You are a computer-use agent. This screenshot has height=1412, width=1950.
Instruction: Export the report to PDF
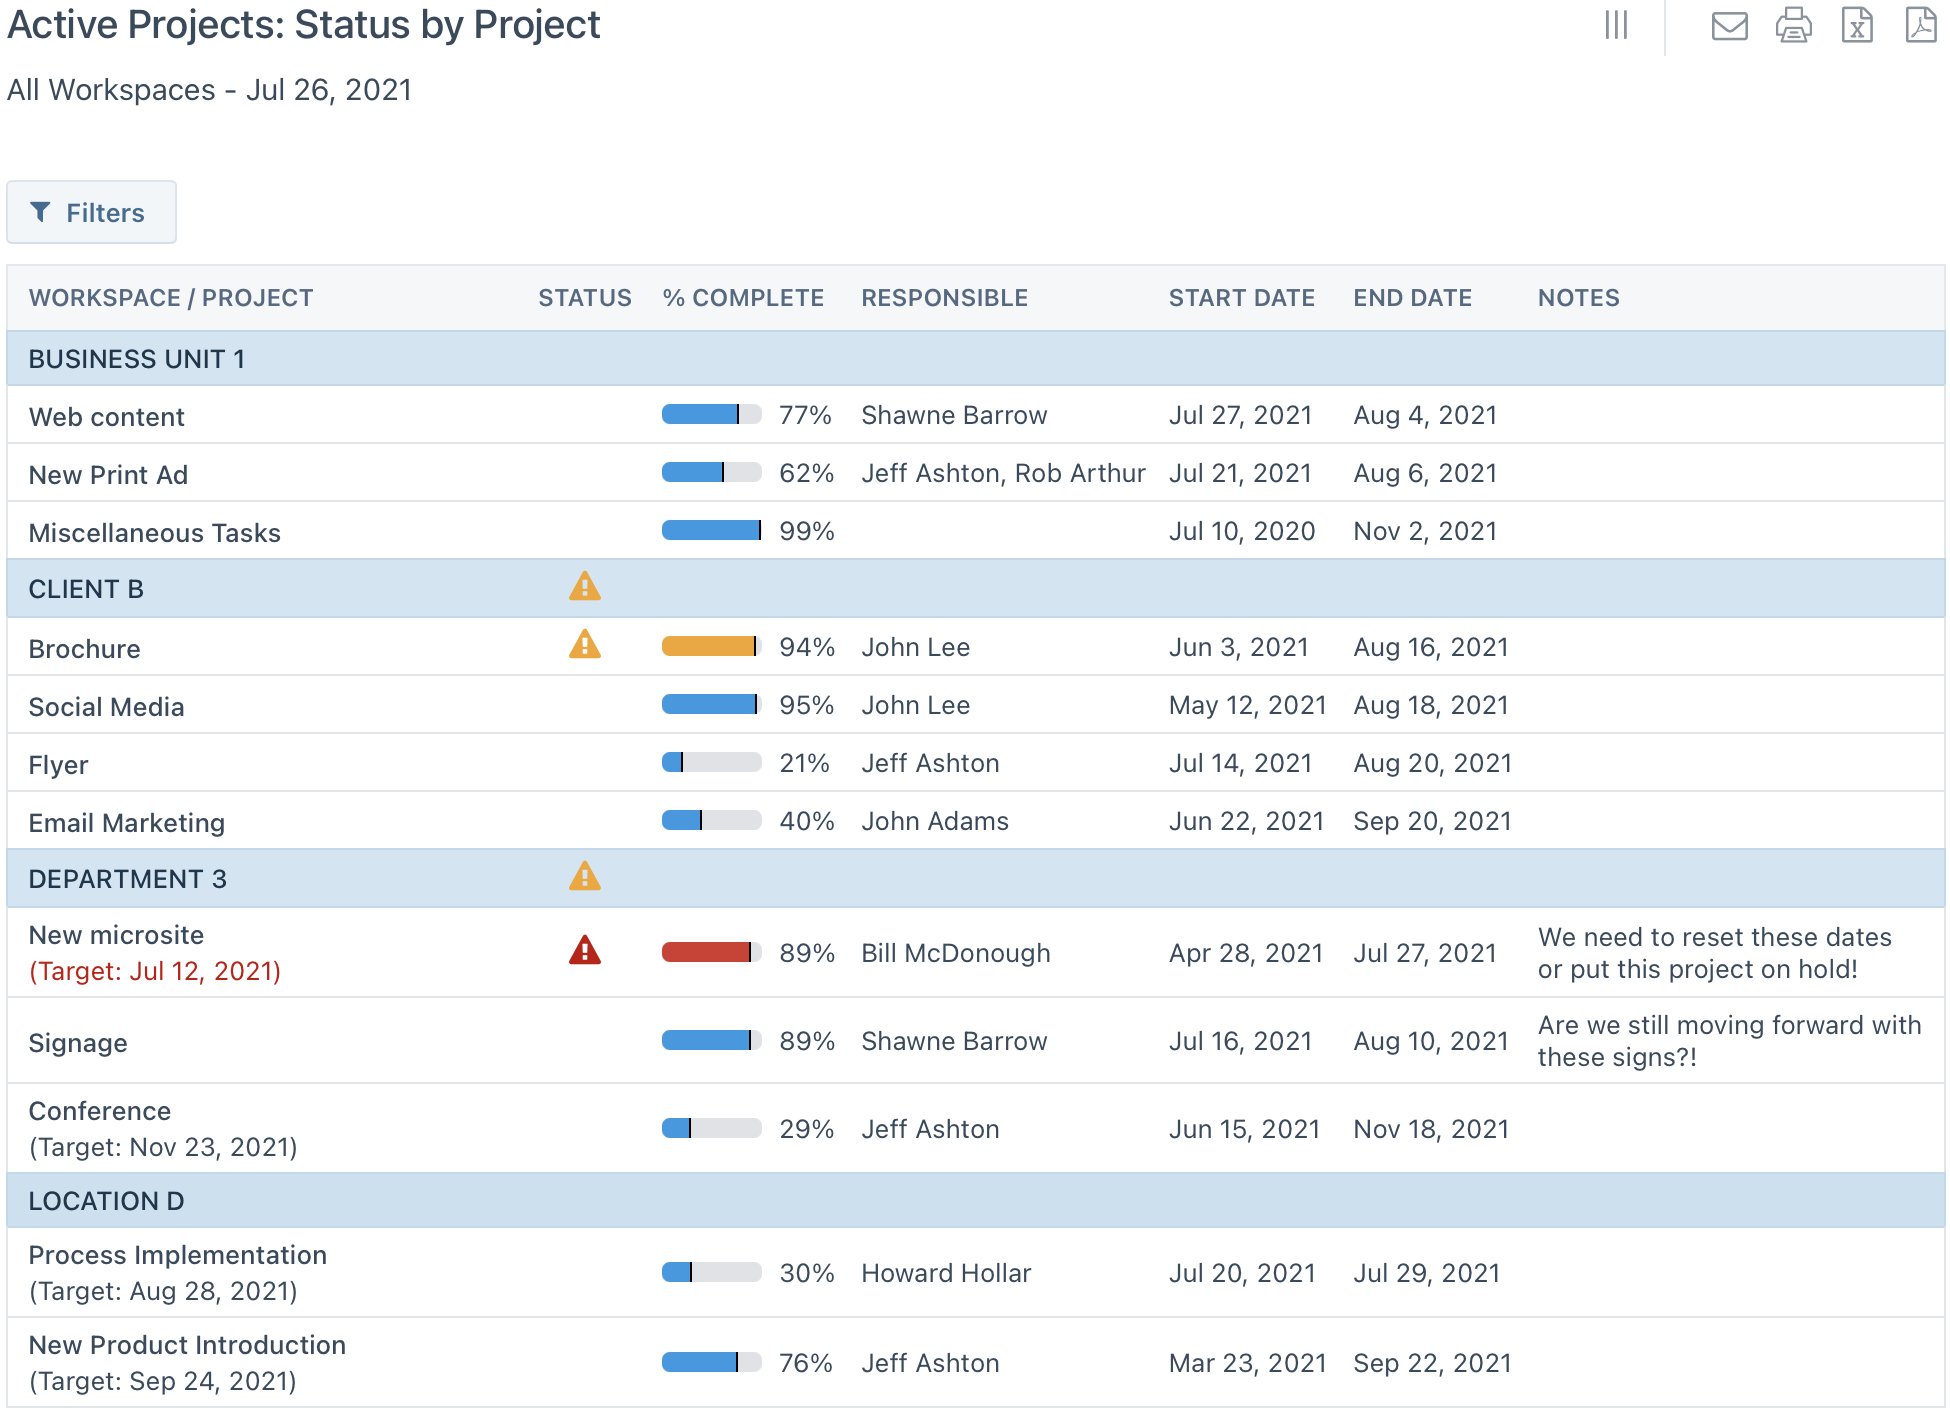(x=1923, y=27)
